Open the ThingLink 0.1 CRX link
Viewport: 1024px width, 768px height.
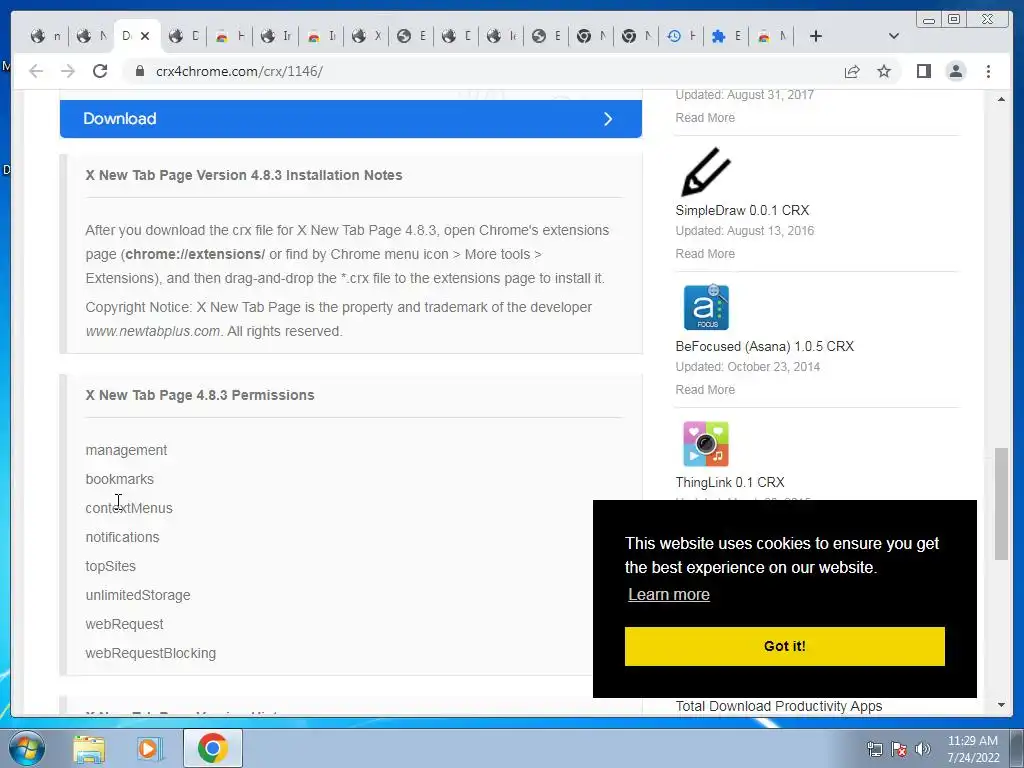tap(729, 482)
